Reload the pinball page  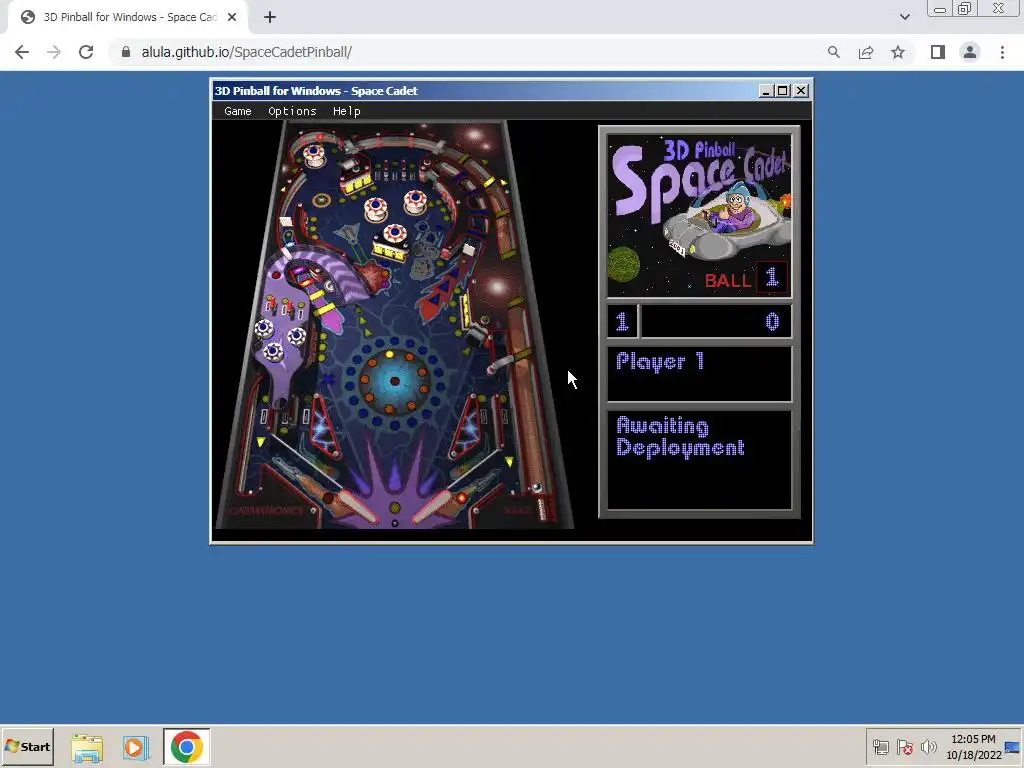[86, 52]
